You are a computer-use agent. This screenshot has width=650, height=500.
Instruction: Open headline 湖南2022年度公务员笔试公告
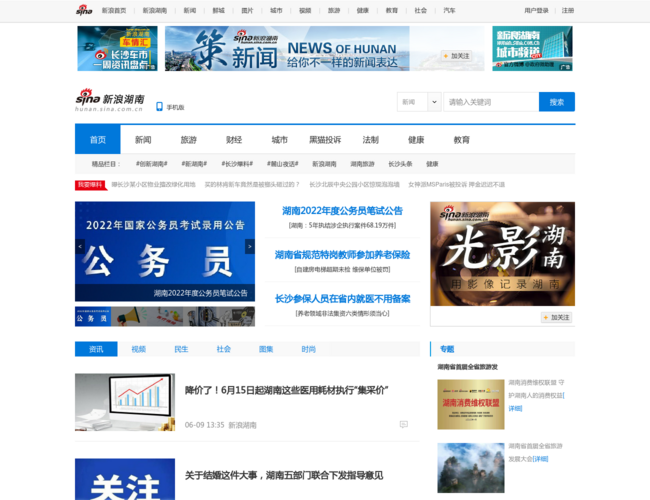[342, 211]
